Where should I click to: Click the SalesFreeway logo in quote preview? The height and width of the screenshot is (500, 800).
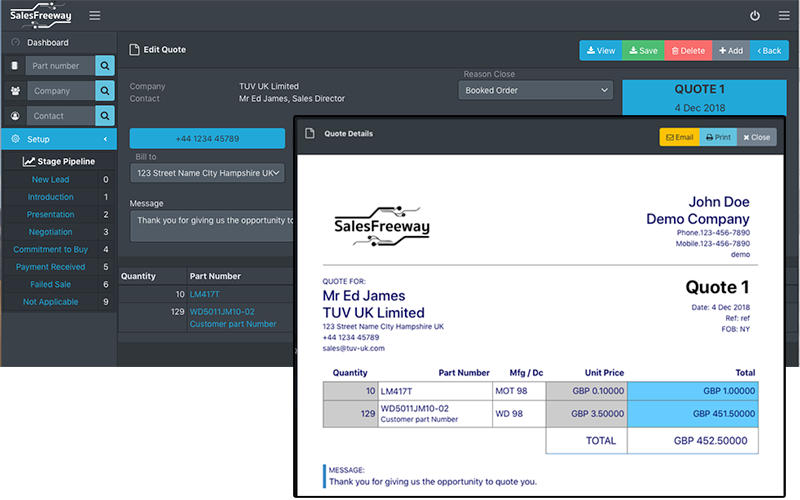(382, 226)
